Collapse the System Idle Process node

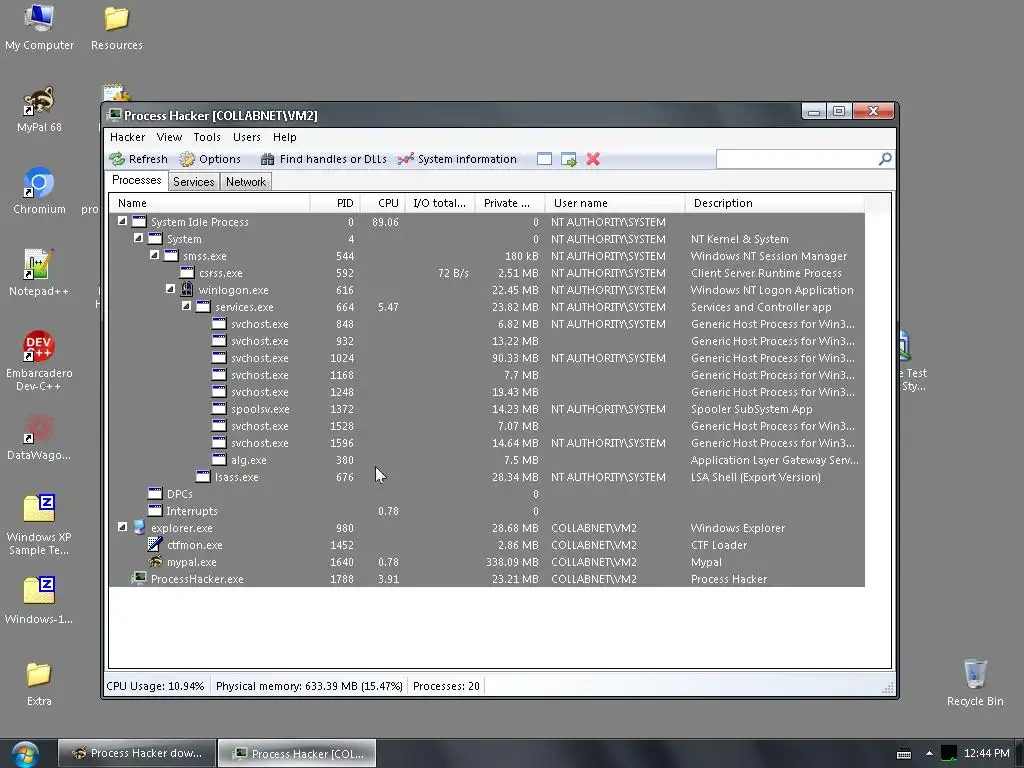pyautogui.click(x=122, y=221)
